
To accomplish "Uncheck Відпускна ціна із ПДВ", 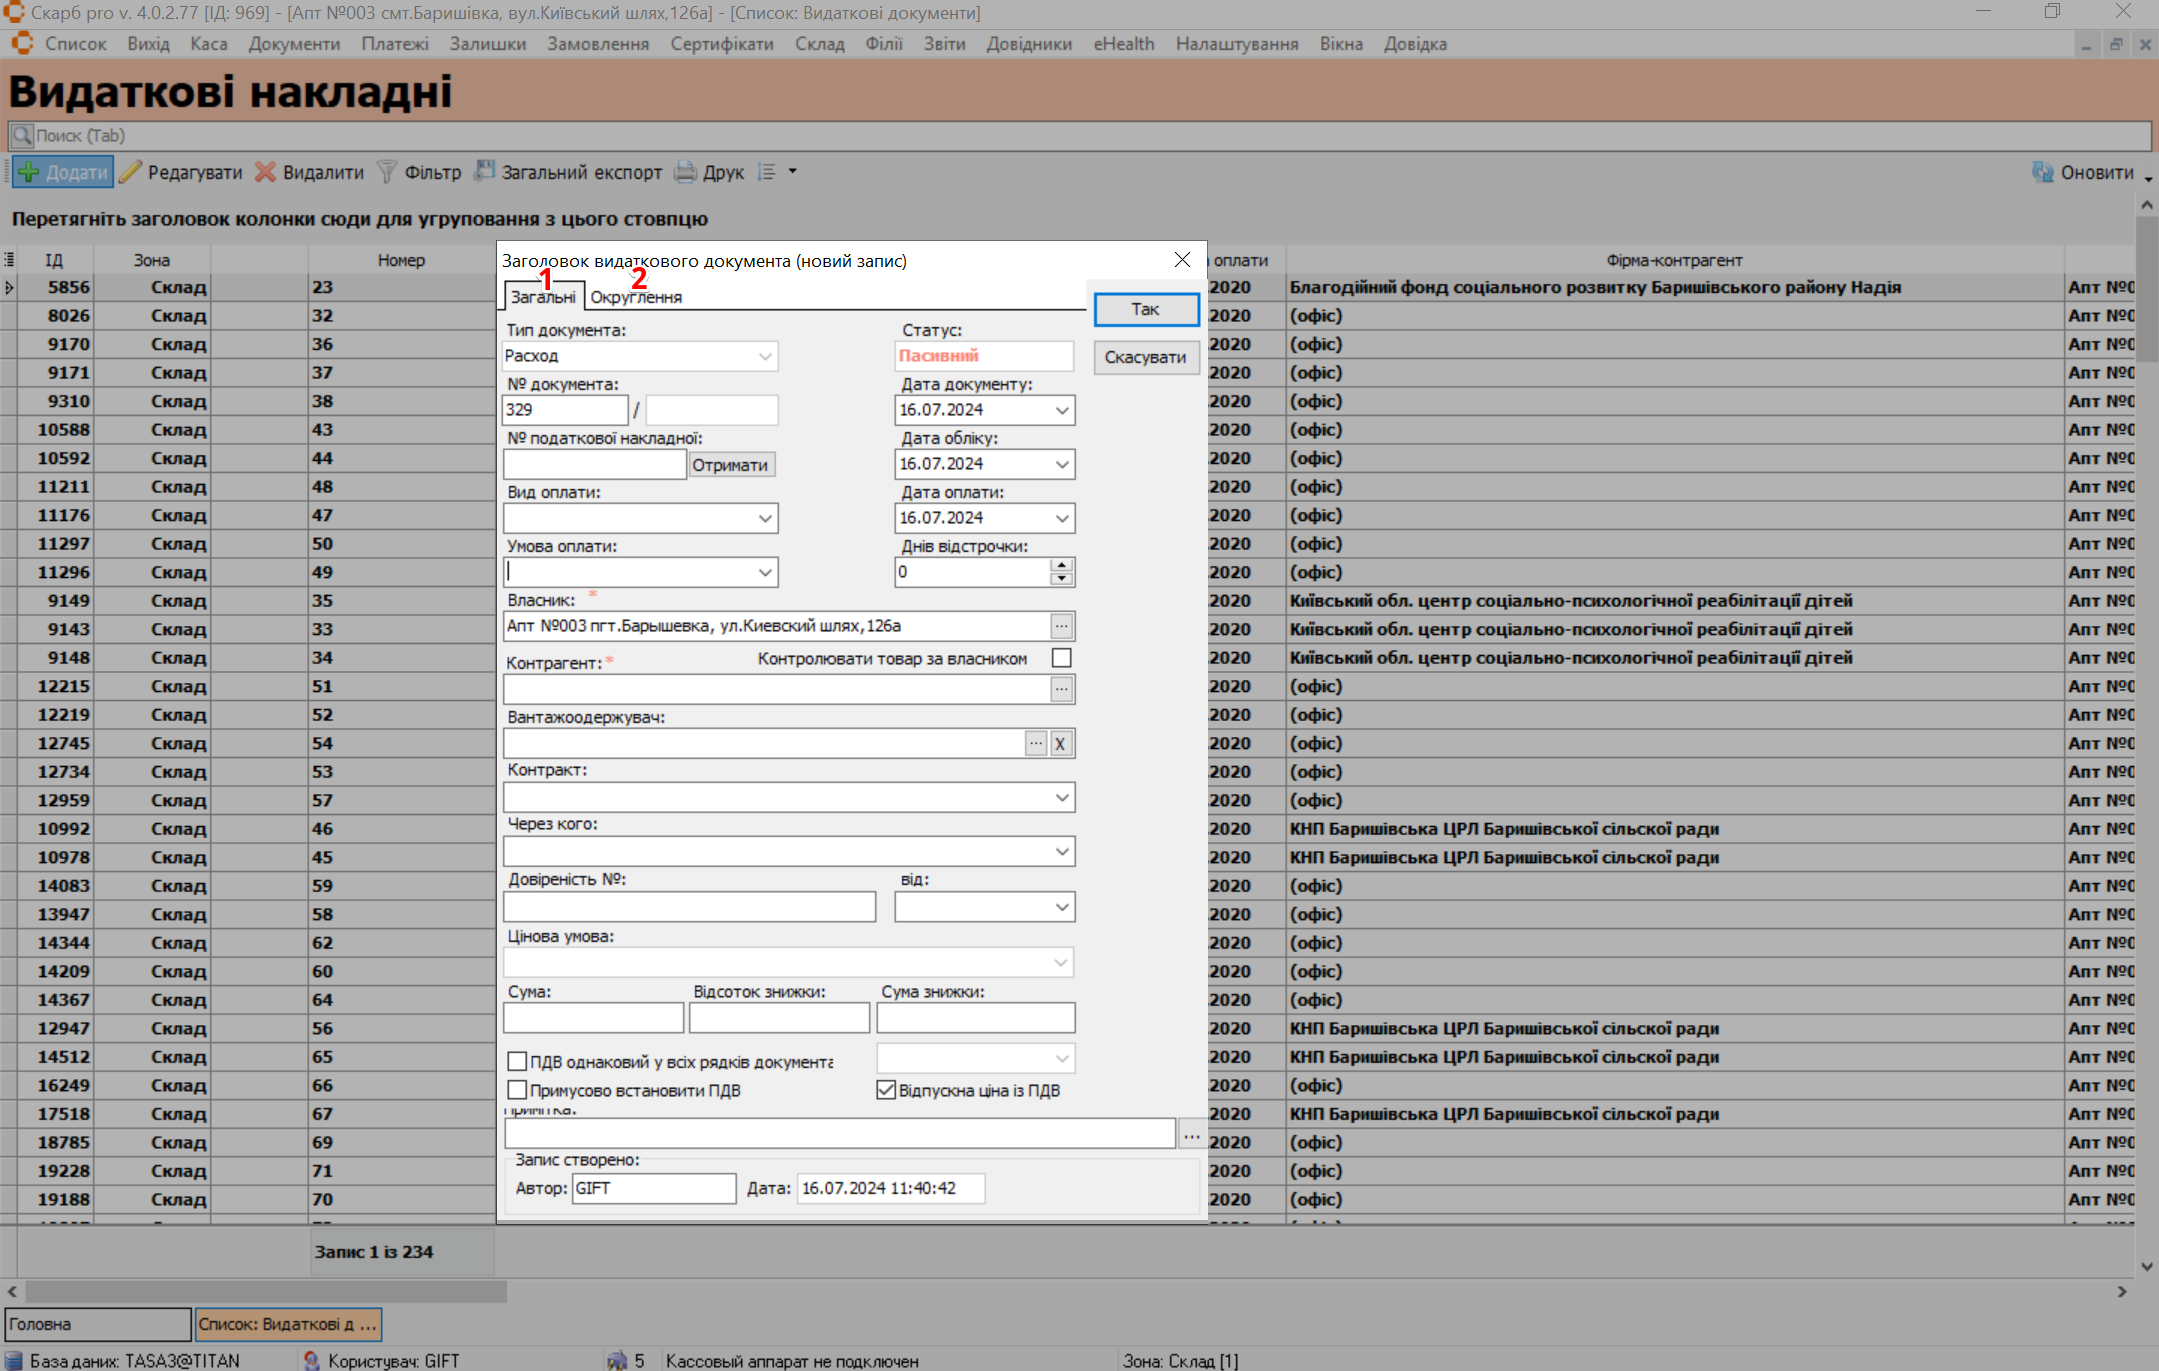I will (886, 1090).
